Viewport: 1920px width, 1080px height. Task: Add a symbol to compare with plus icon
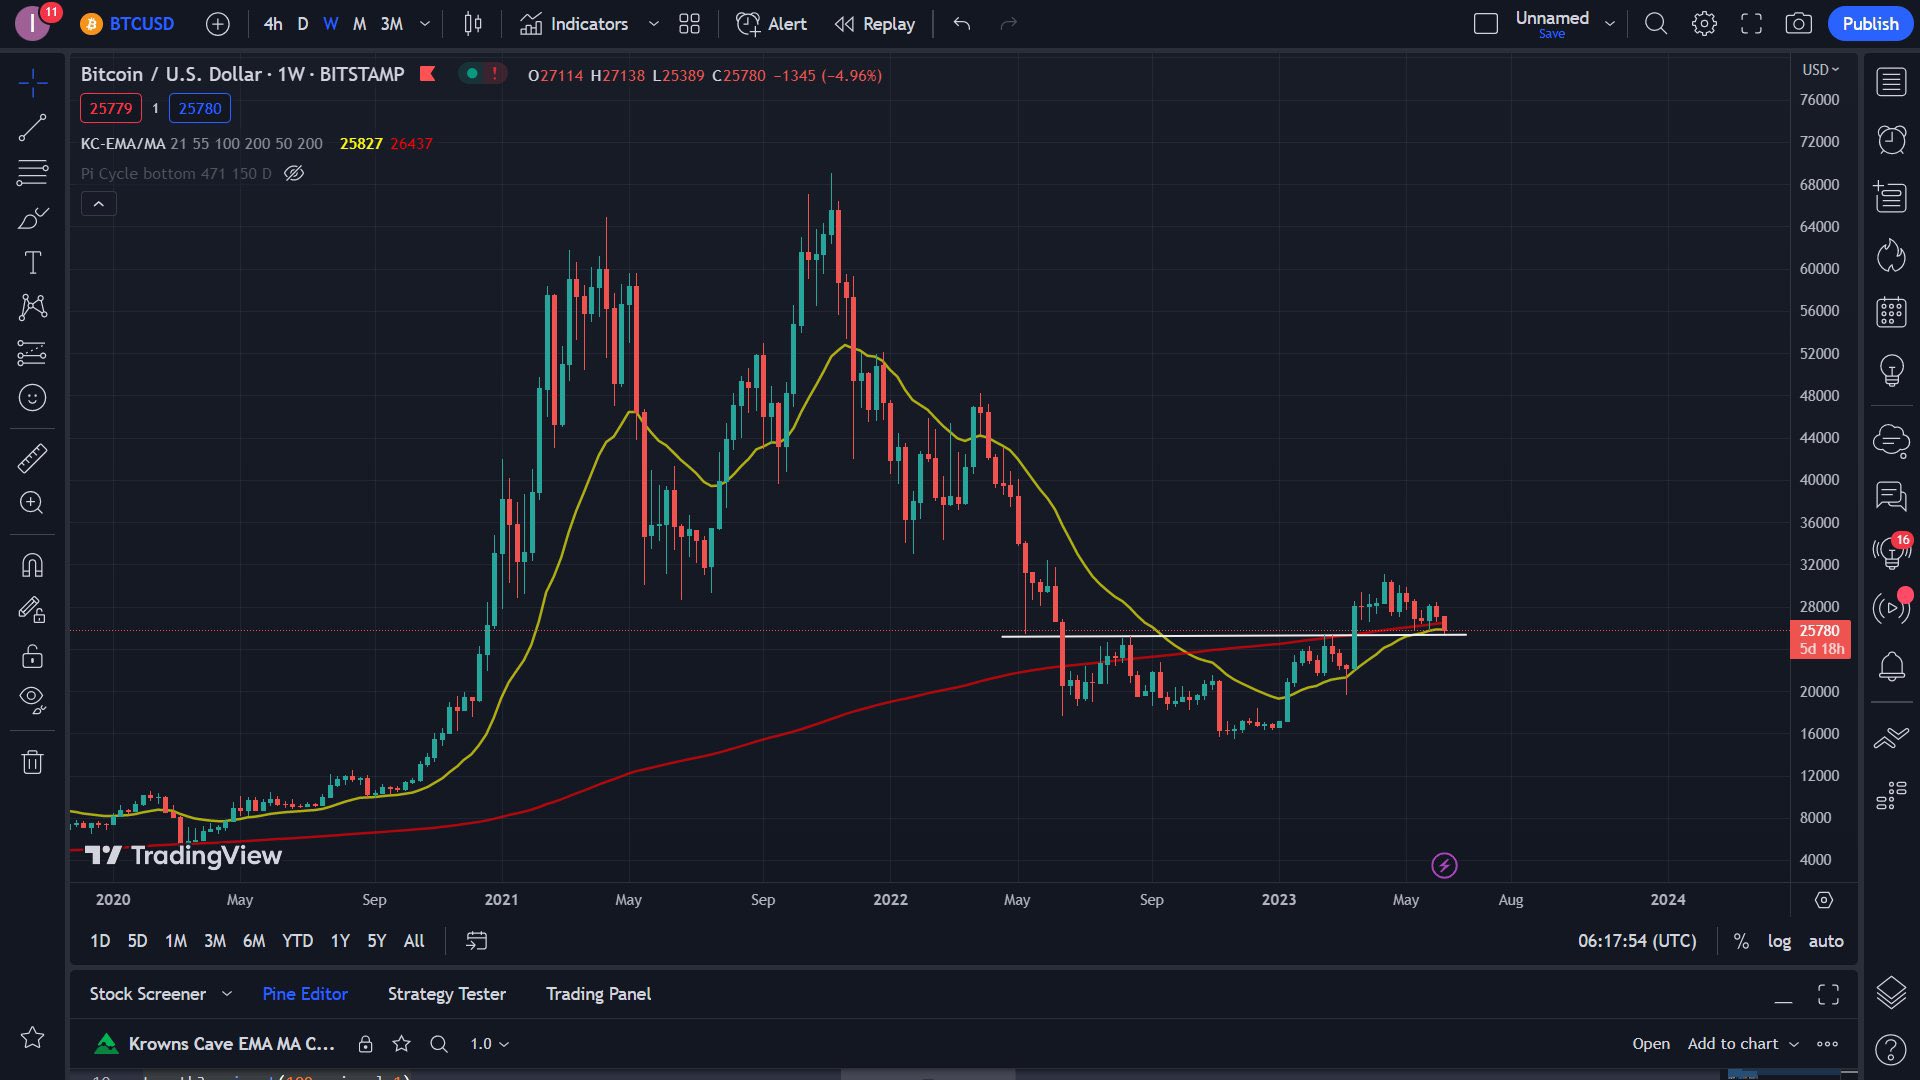[x=217, y=24]
